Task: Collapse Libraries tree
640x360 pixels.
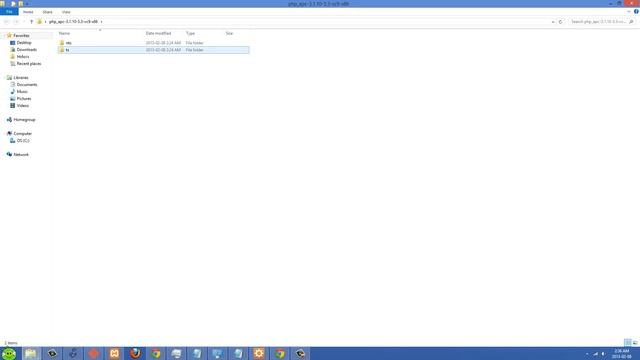Action: click(4, 78)
